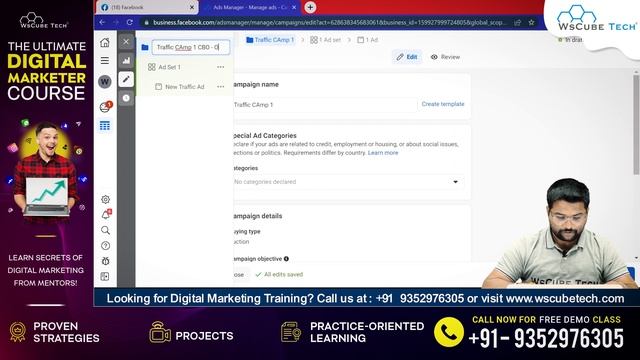Reload the browser page
This screenshot has height=360, width=640.
[129, 22]
